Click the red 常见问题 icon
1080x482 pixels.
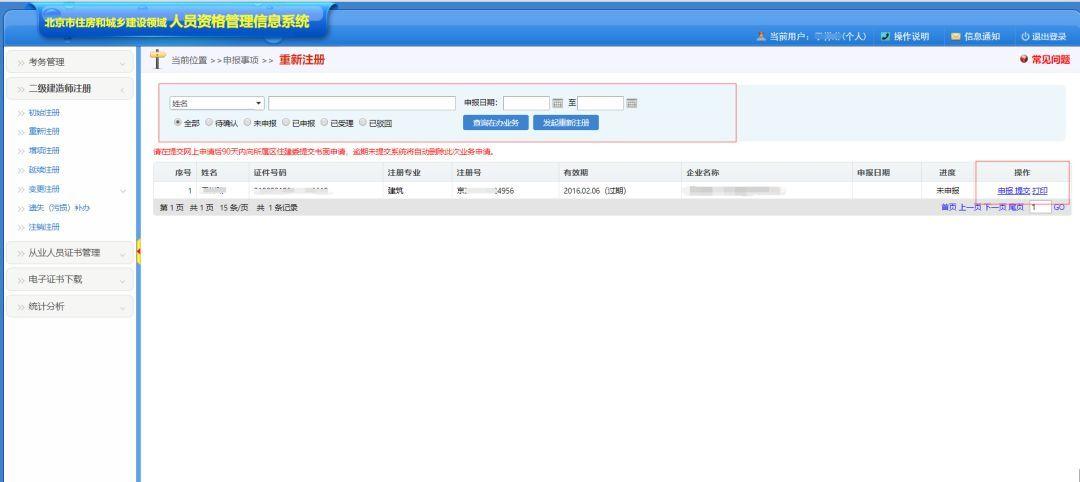click(x=1024, y=60)
